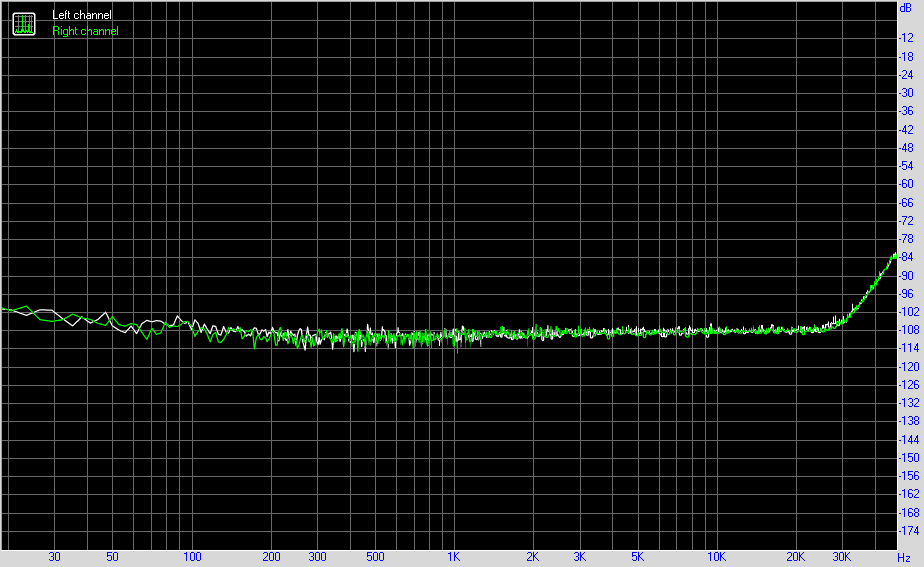Click the -48 dB axis label
The image size is (924, 567).
[x=906, y=148]
